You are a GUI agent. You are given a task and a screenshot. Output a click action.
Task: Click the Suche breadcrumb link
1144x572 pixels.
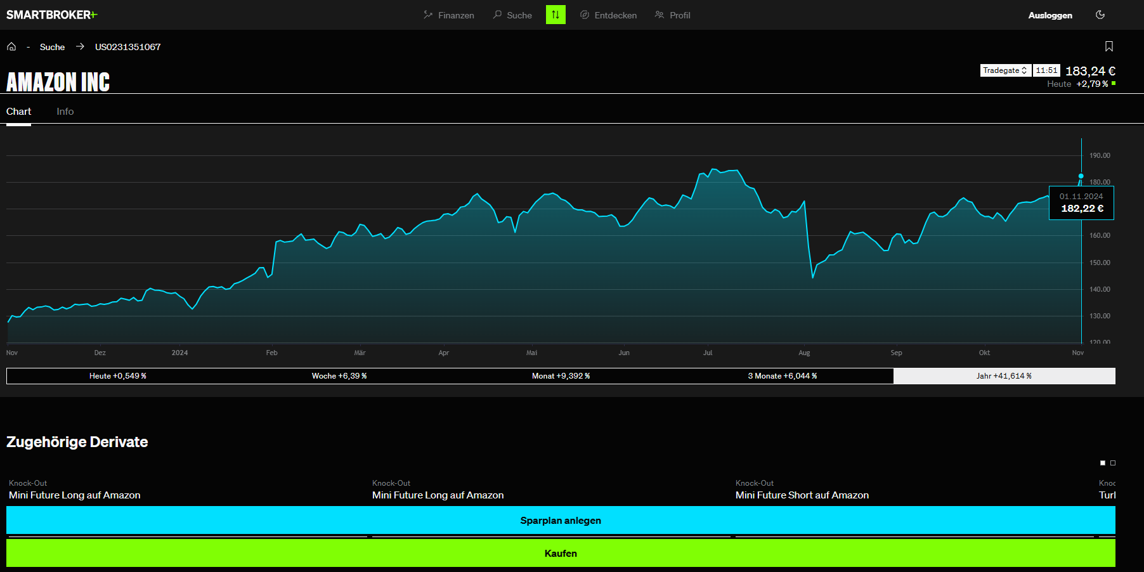pos(53,47)
